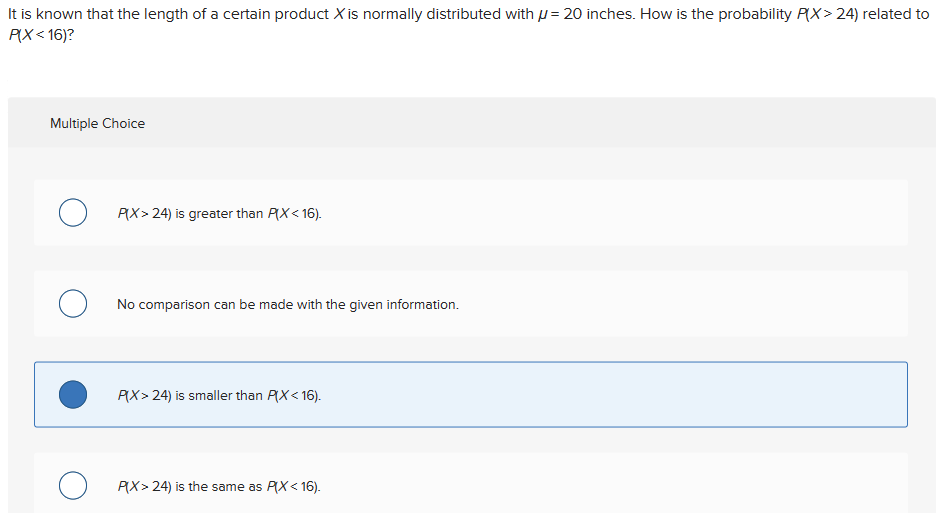
Task: Click the answer text 'P(X>24) is greater than P(X<16).'
Action: [220, 213]
